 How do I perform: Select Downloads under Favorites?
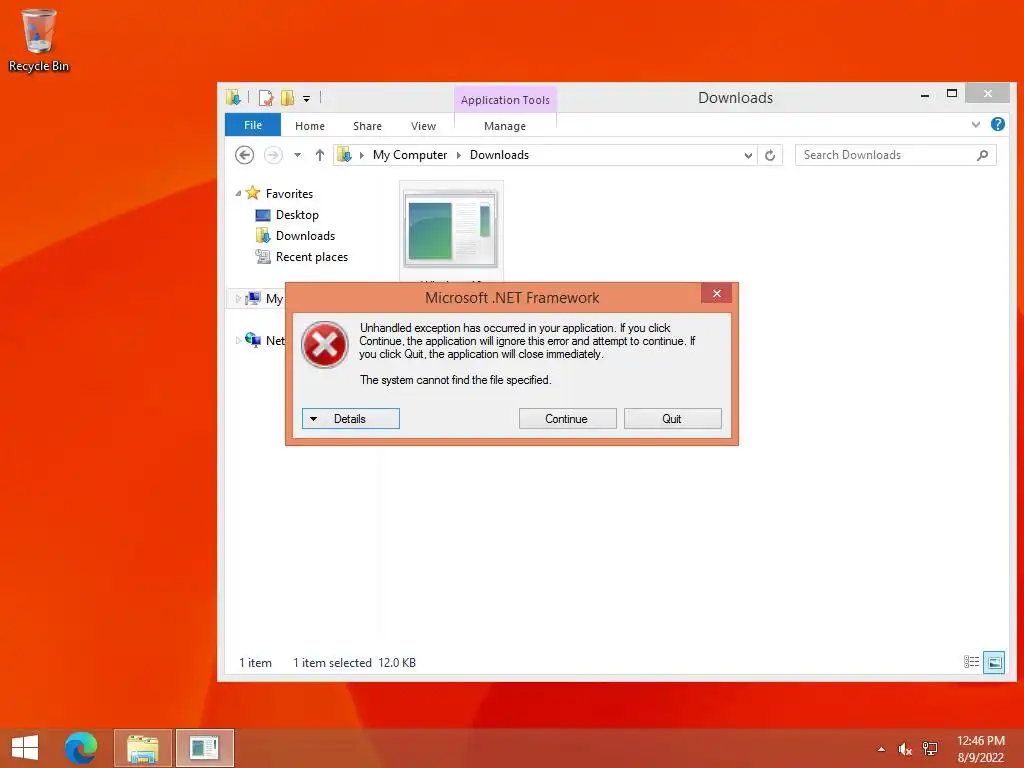pos(305,236)
